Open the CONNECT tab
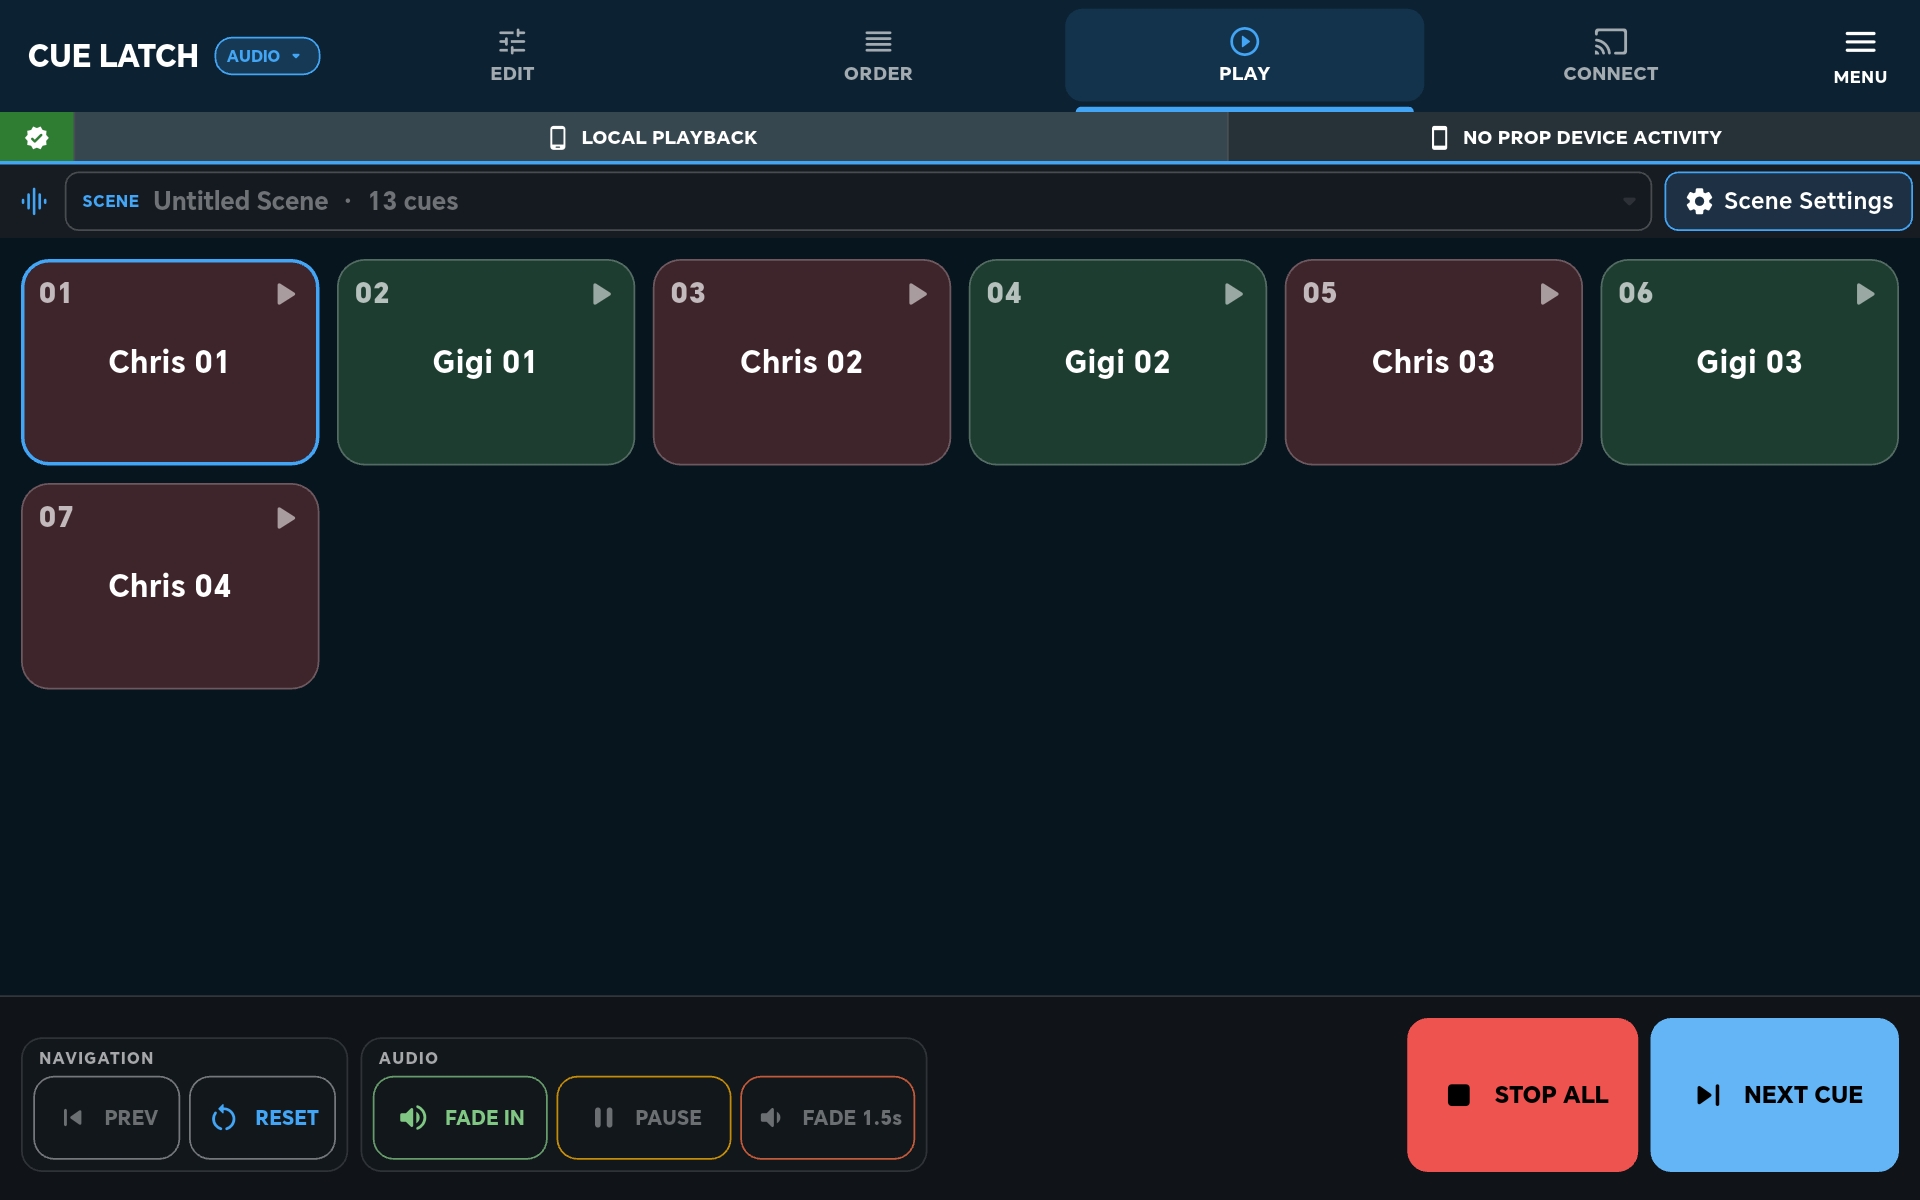The height and width of the screenshot is (1200, 1920). point(1610,56)
